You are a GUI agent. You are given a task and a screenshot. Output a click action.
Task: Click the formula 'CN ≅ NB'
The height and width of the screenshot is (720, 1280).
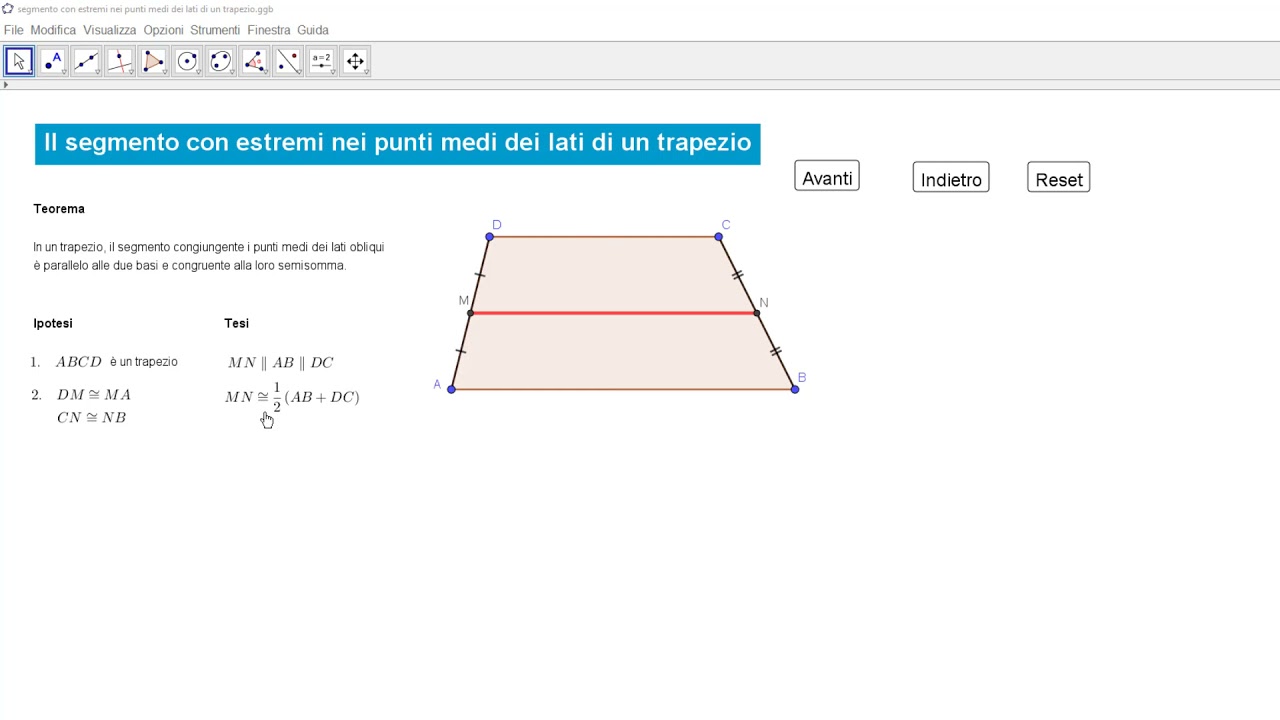point(91,418)
